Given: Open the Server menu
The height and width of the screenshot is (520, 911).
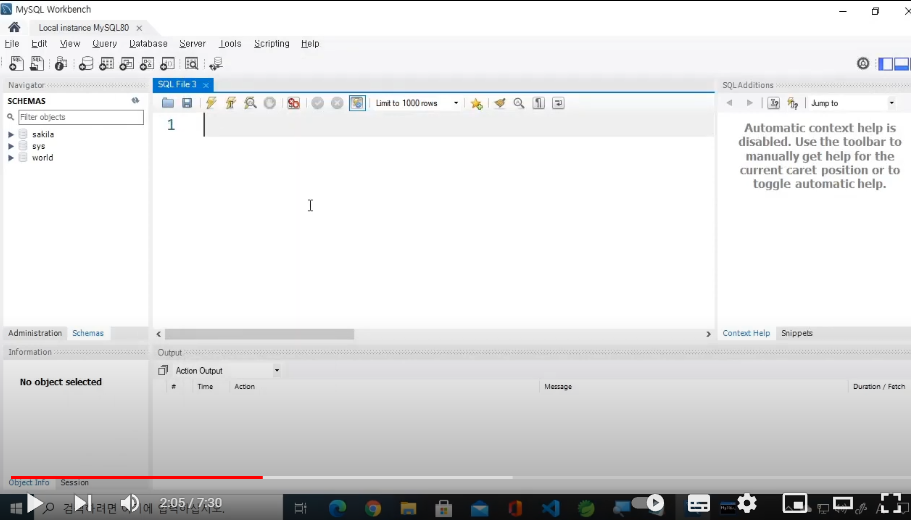Looking at the screenshot, I should (192, 44).
